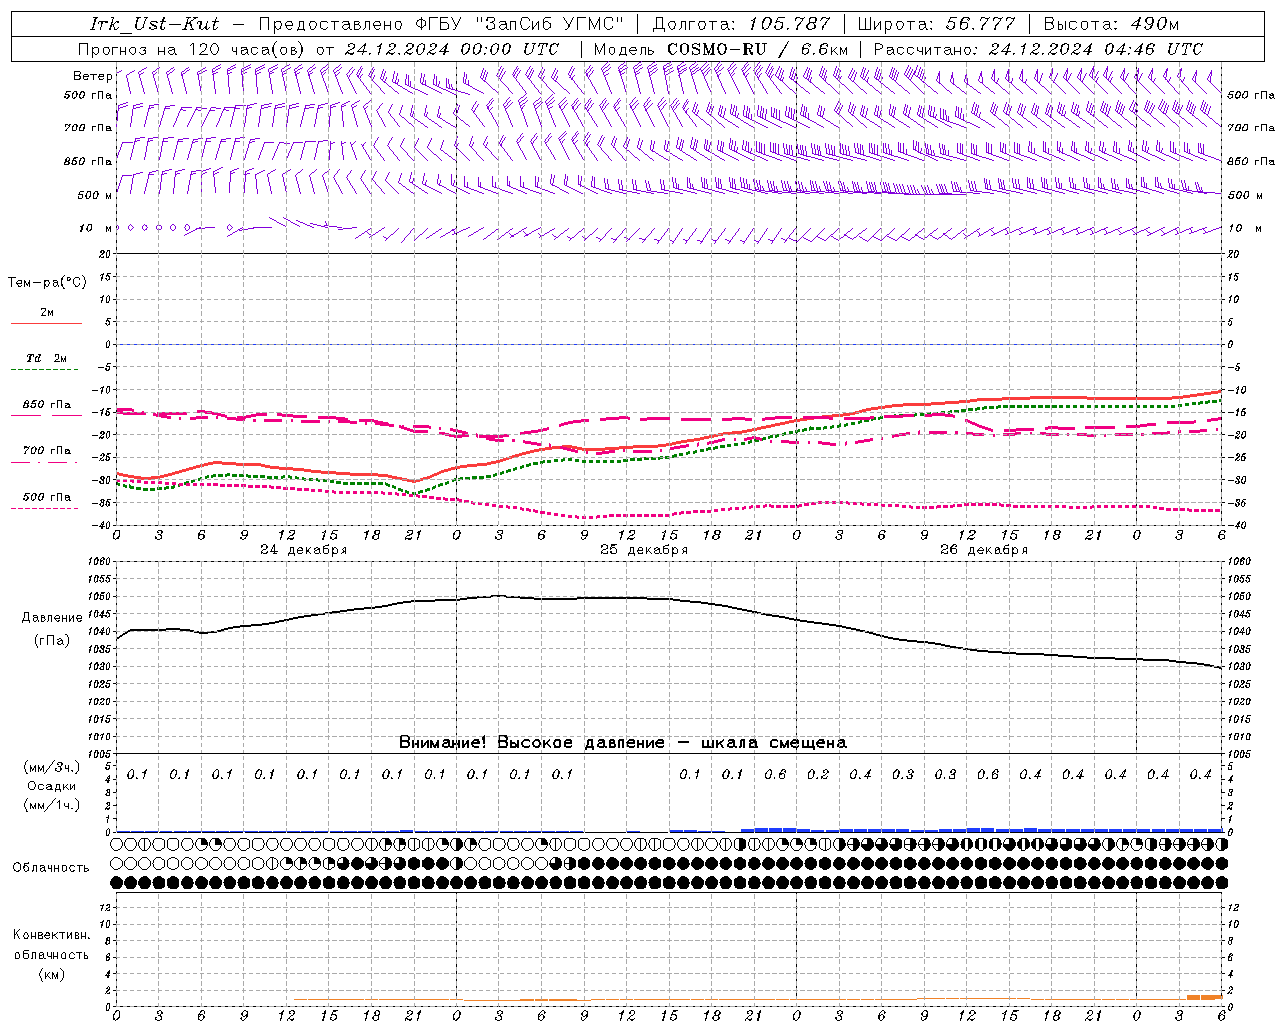Image resolution: width=1280 pixels, height=1024 pixels.
Task: Click the Тем-ра(°C) temperature label
Action: [47, 283]
